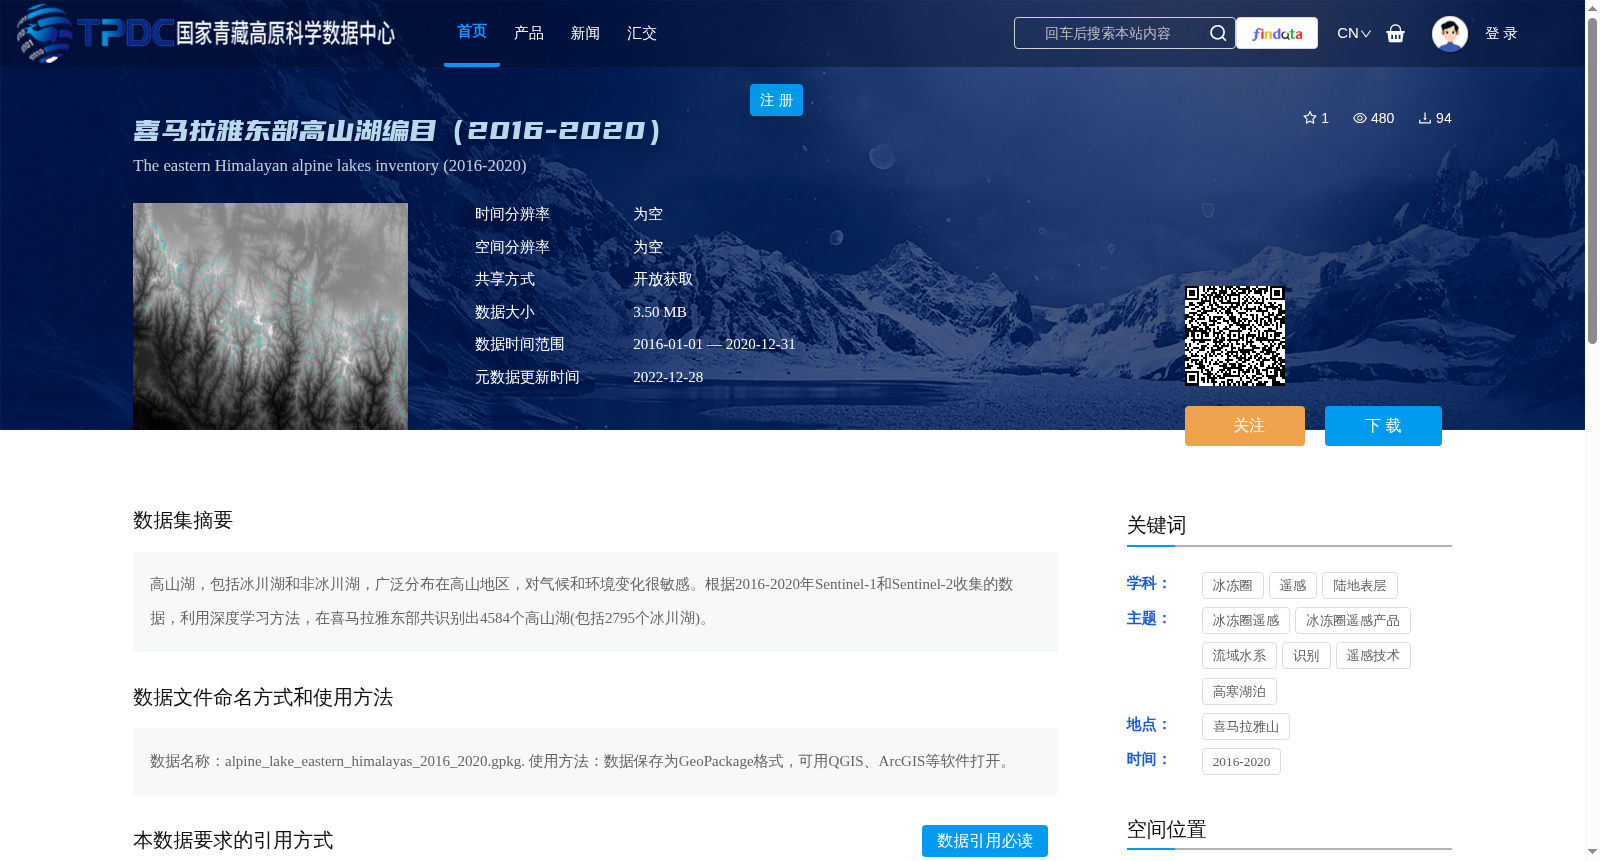Click the '时间：' keyword label

coord(1148,759)
